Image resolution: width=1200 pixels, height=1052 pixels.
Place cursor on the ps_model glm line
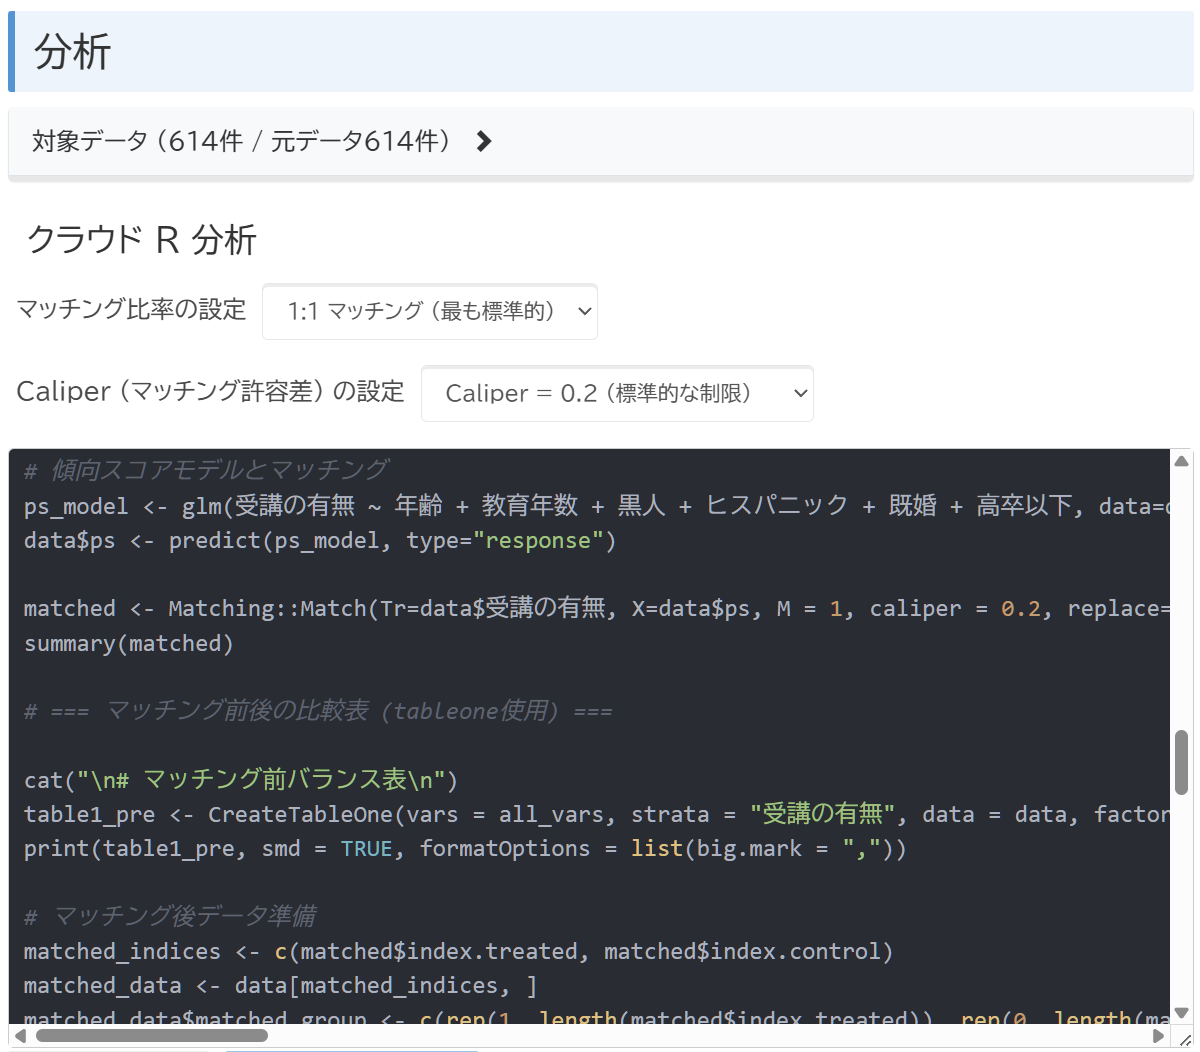(x=500, y=506)
